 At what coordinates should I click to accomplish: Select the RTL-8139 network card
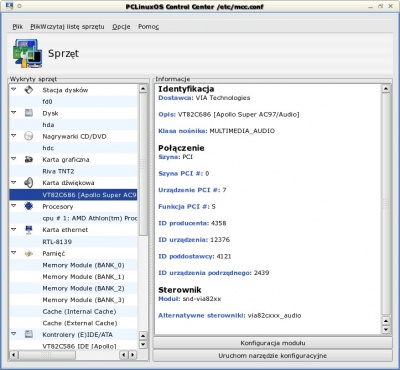(73, 242)
